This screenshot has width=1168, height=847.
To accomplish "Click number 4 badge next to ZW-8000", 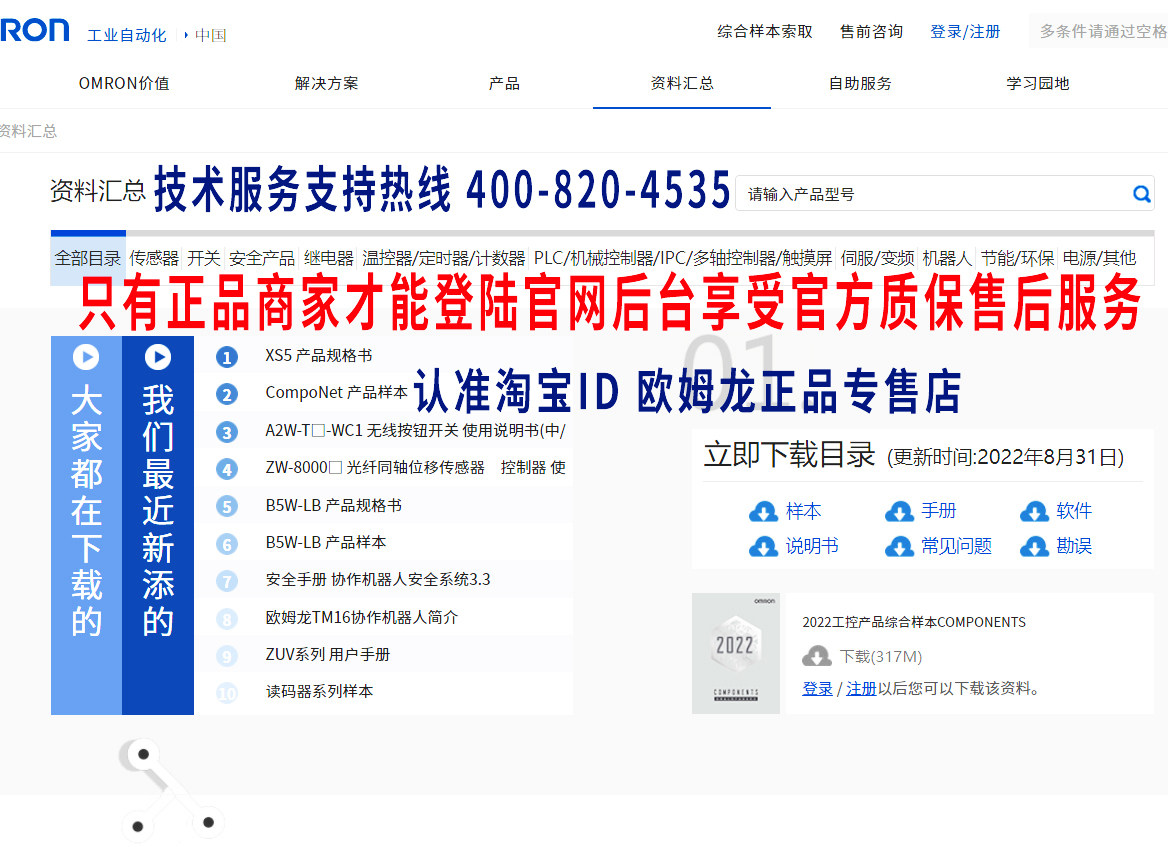I will (226, 469).
